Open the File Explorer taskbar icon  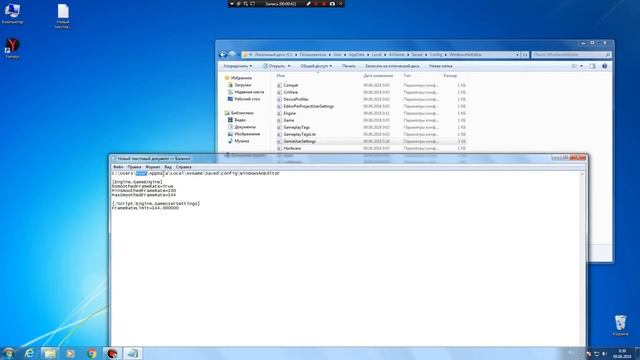50,353
